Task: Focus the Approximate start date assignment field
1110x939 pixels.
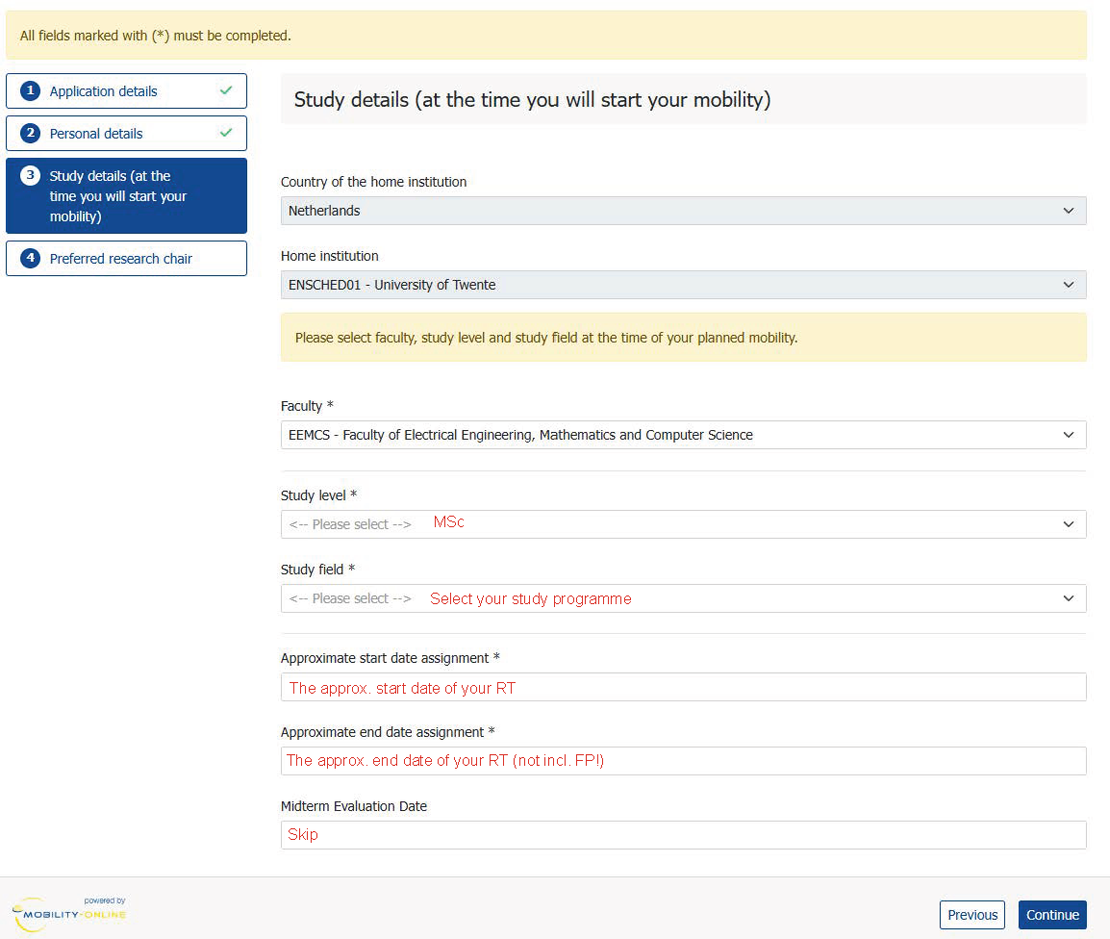Action: pos(683,687)
